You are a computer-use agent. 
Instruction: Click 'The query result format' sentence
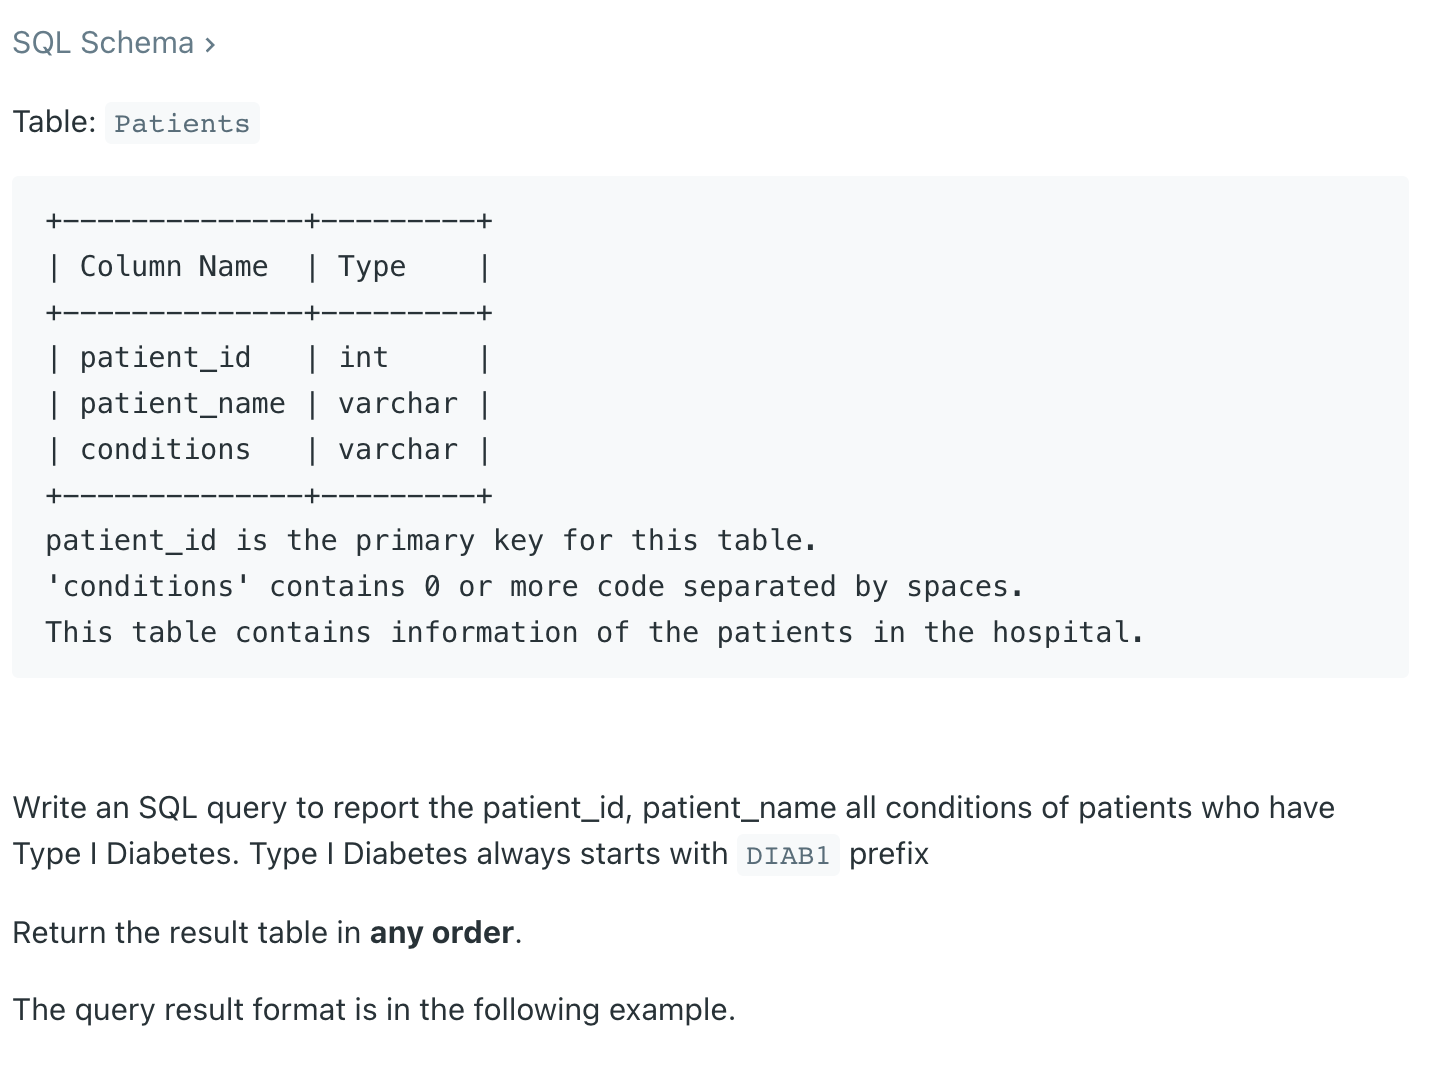coord(373,1009)
